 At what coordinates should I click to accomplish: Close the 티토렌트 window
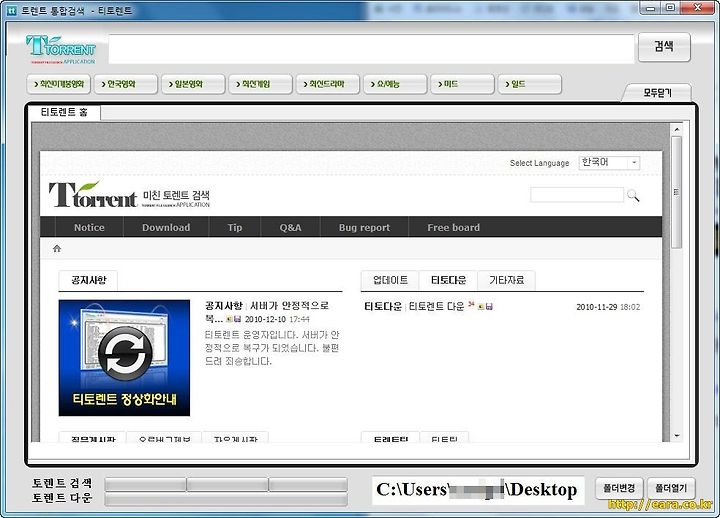click(698, 8)
